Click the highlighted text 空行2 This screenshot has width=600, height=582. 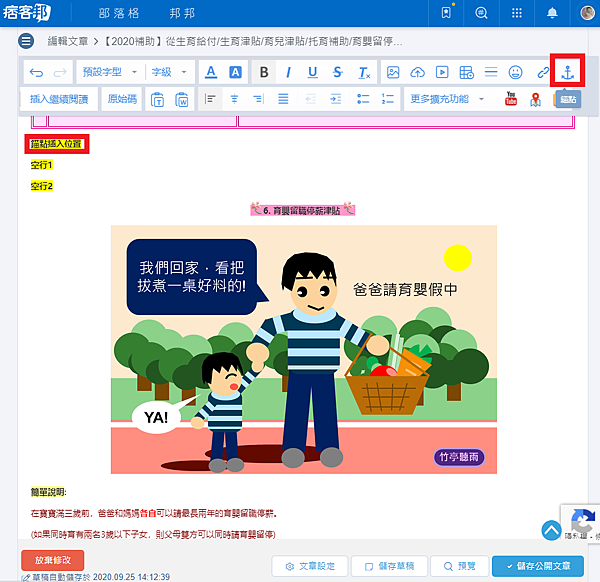click(x=41, y=186)
